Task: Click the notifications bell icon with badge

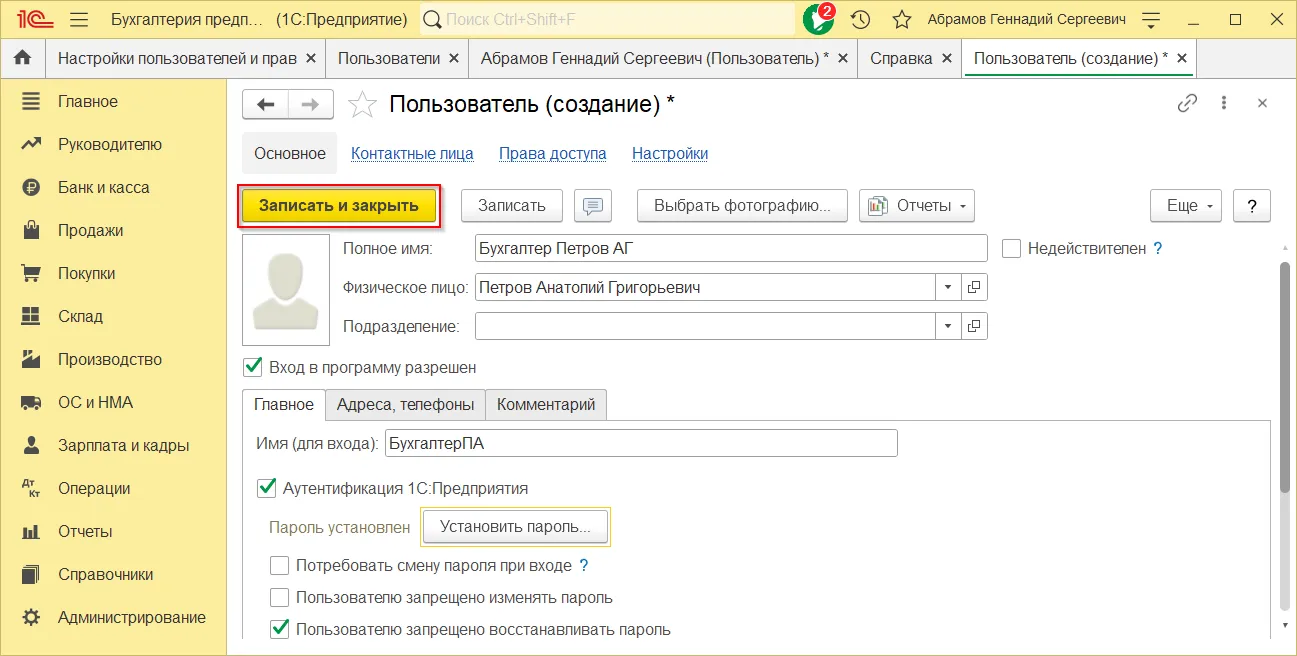Action: (818, 19)
